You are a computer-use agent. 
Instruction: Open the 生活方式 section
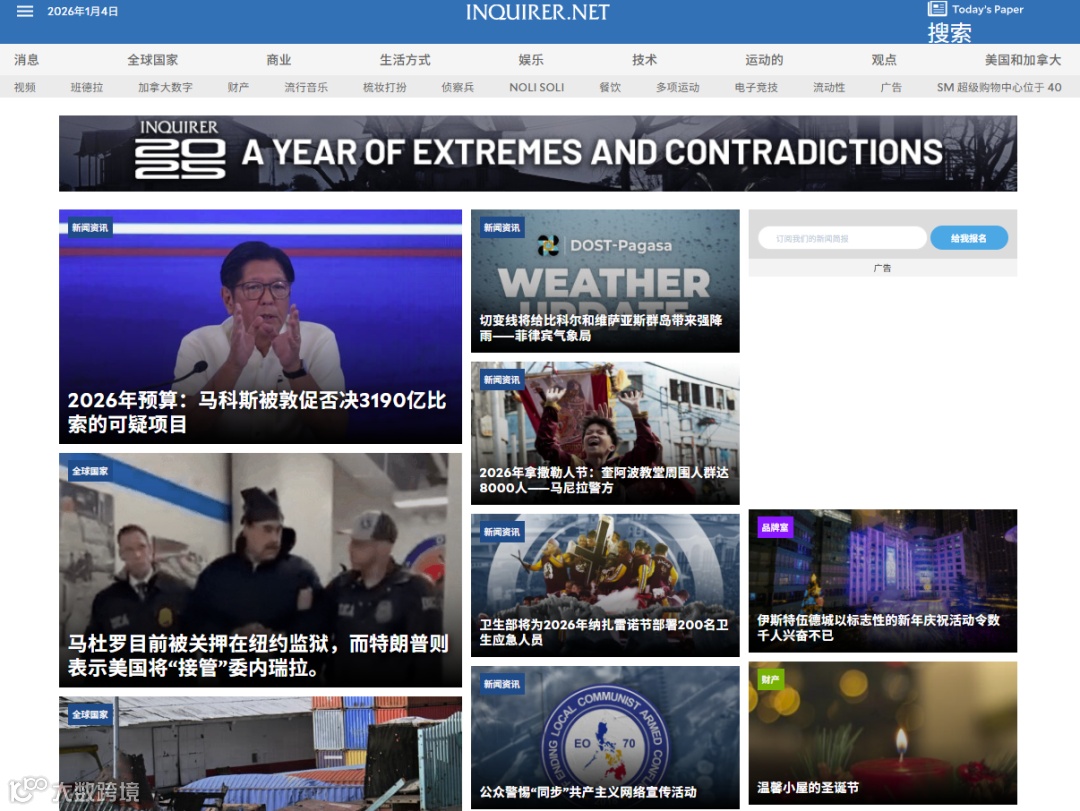(404, 60)
